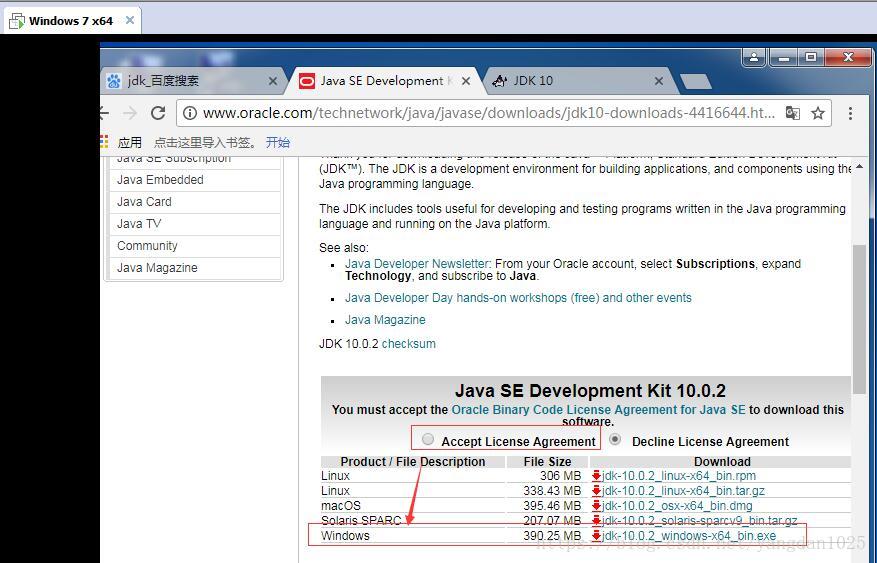Download jdk-10.0.2_linux-x64_bin.tar.gz
Screen dimensions: 877x563
[683, 491]
